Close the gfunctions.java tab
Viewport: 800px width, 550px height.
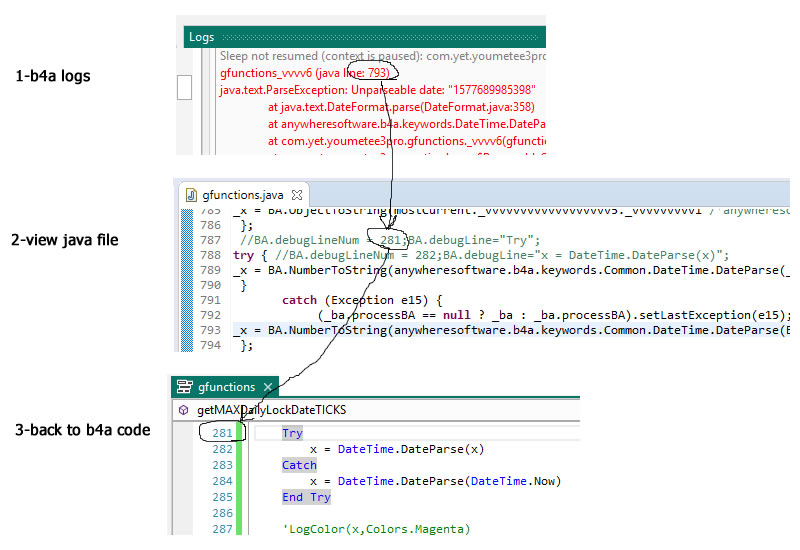click(x=297, y=195)
